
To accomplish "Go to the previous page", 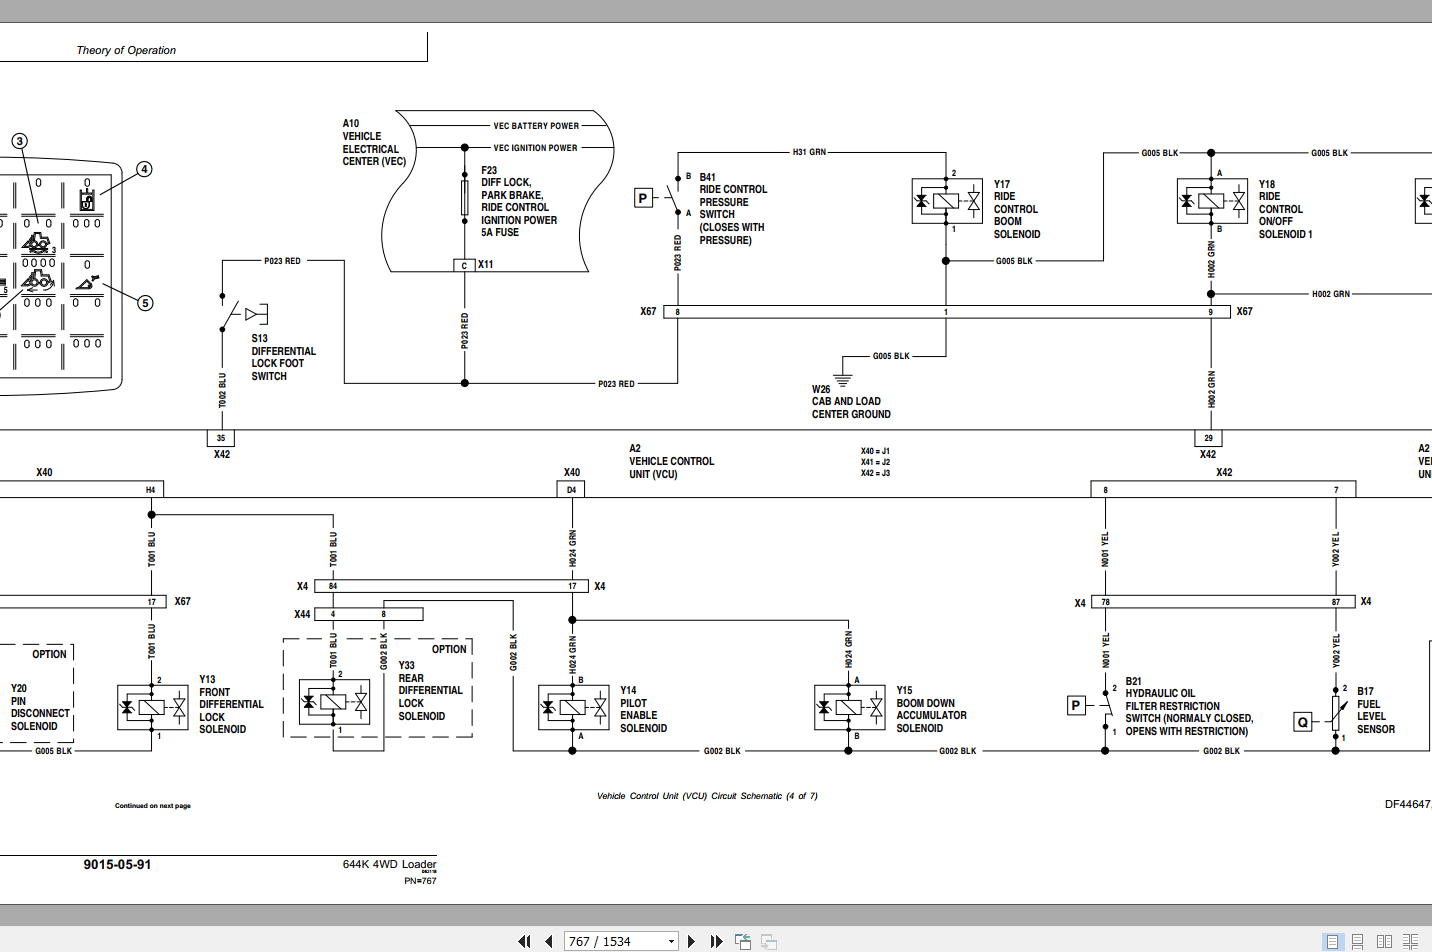I will [x=548, y=941].
